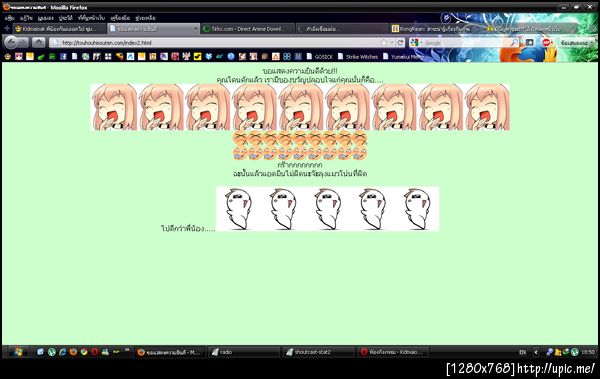Open the ประวัติ (History) menu
Image resolution: width=600 pixels, height=379 pixels.
tap(66, 18)
